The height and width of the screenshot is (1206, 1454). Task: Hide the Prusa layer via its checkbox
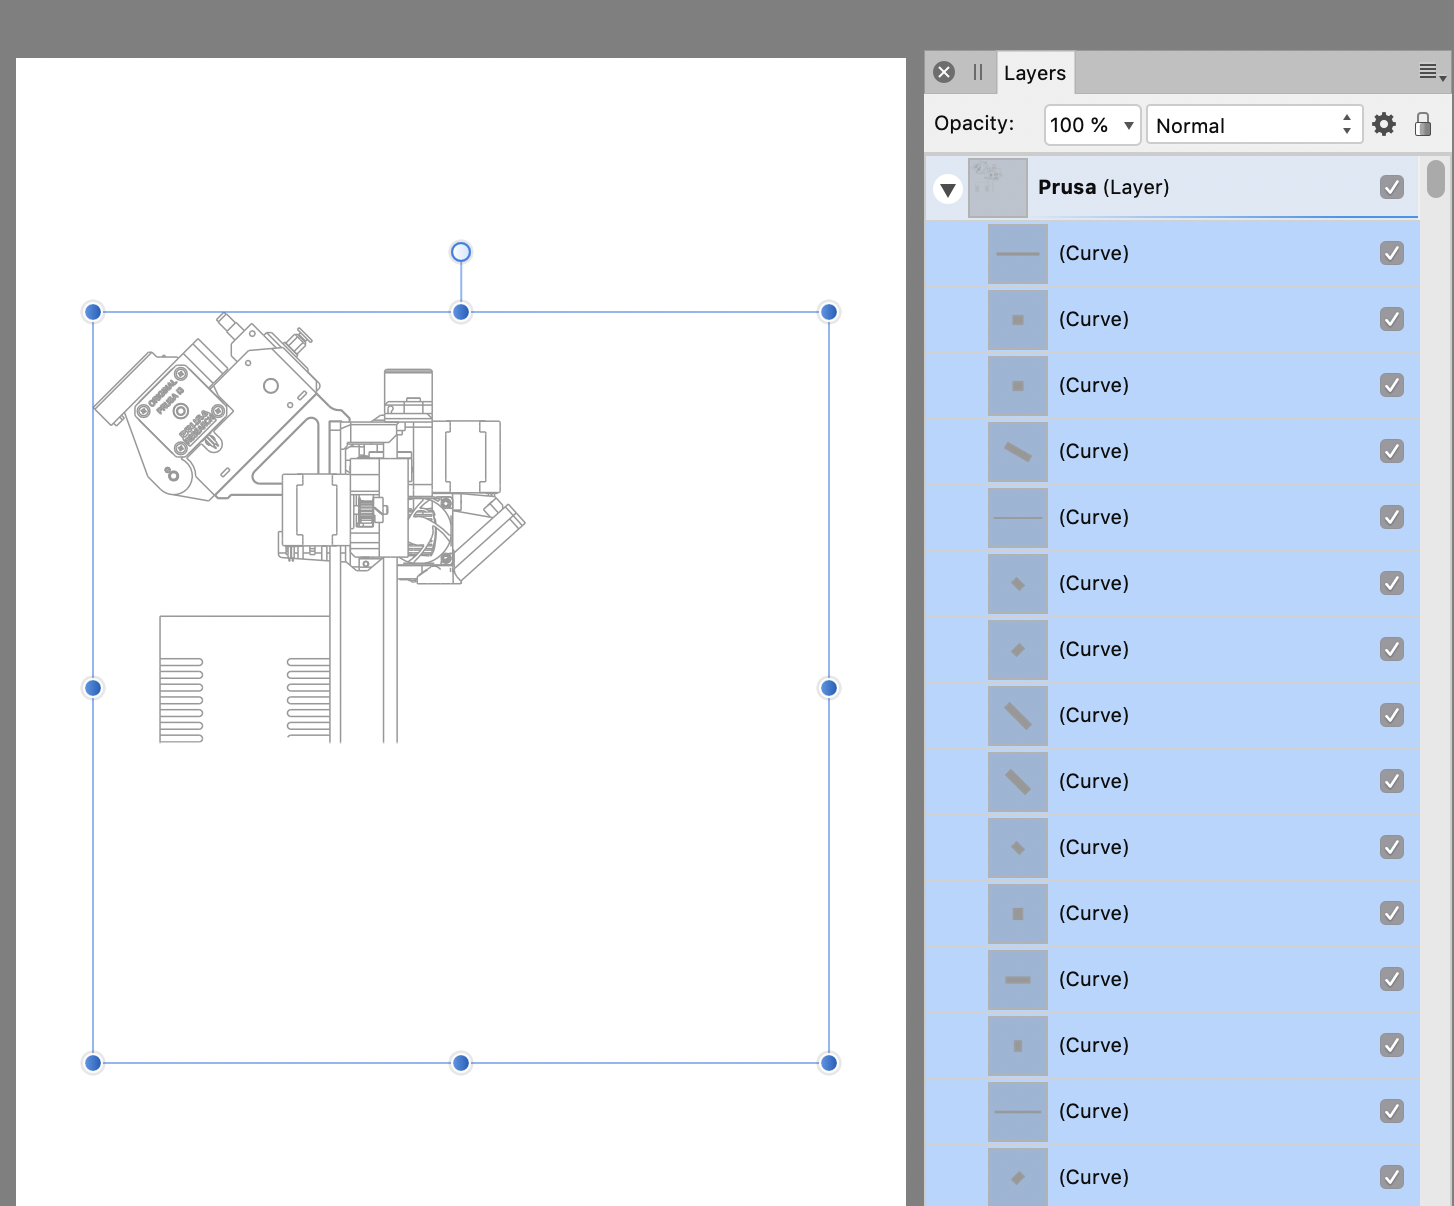coord(1391,187)
